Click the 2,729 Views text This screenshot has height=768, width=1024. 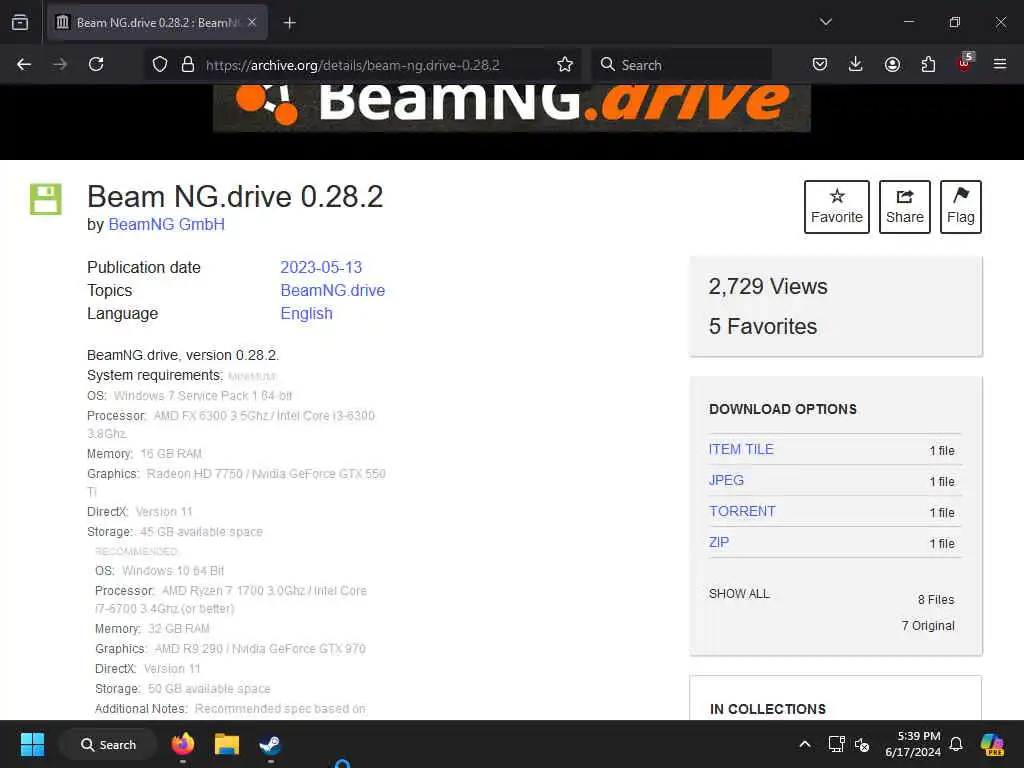[x=768, y=286]
